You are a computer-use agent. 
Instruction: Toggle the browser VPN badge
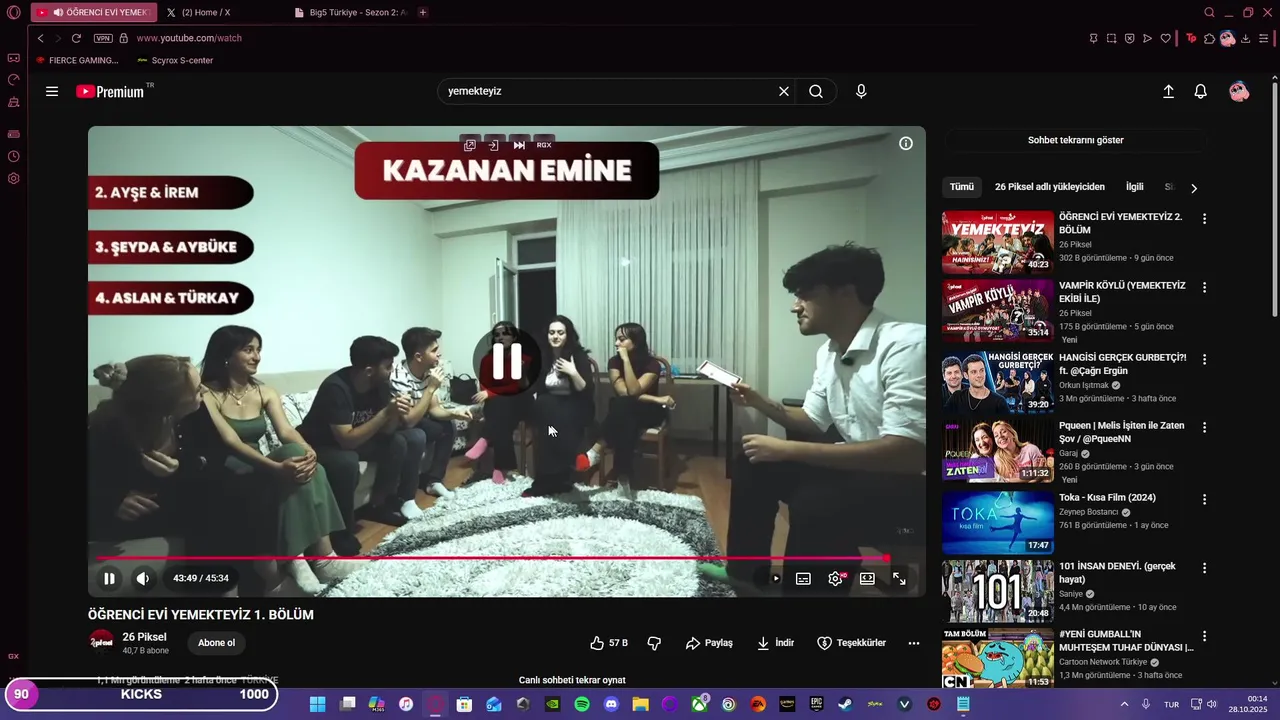click(103, 38)
